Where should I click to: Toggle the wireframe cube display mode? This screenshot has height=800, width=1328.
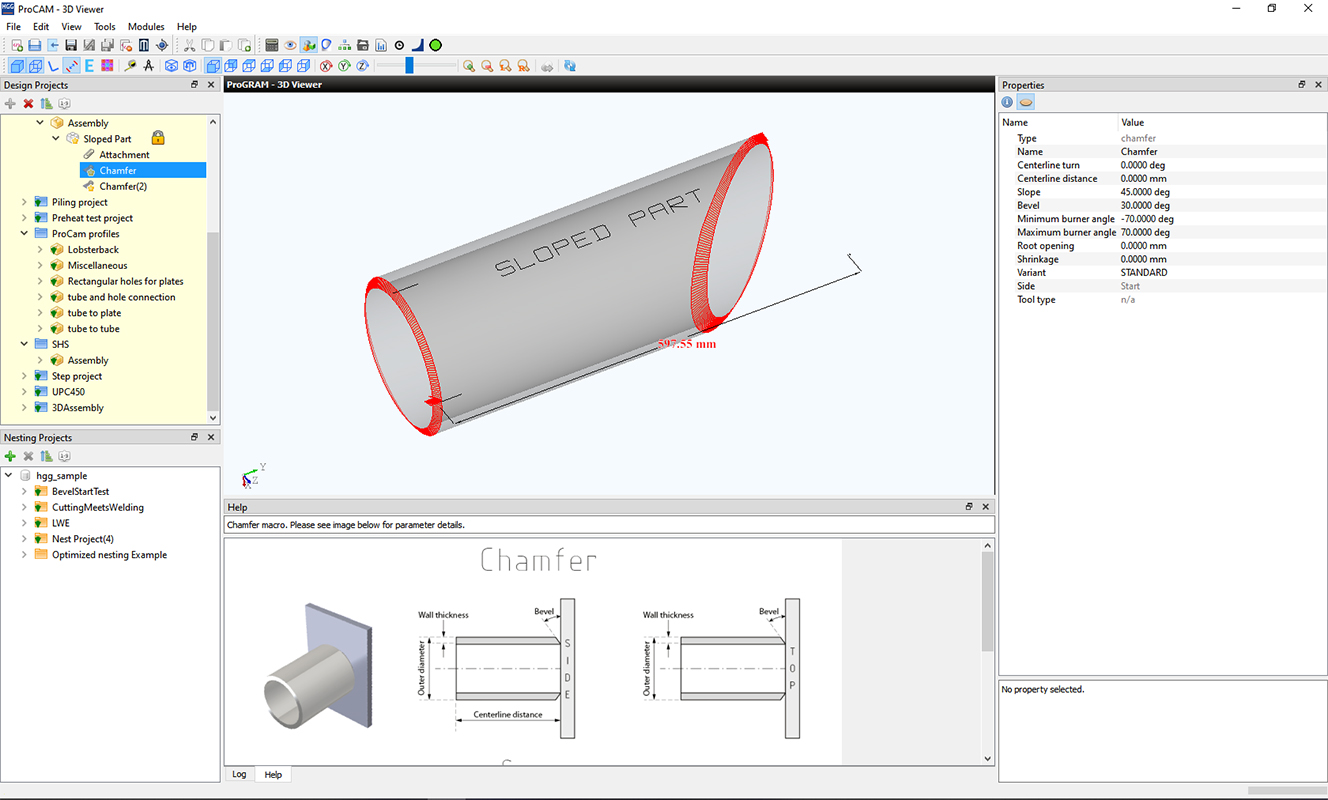[x=37, y=65]
